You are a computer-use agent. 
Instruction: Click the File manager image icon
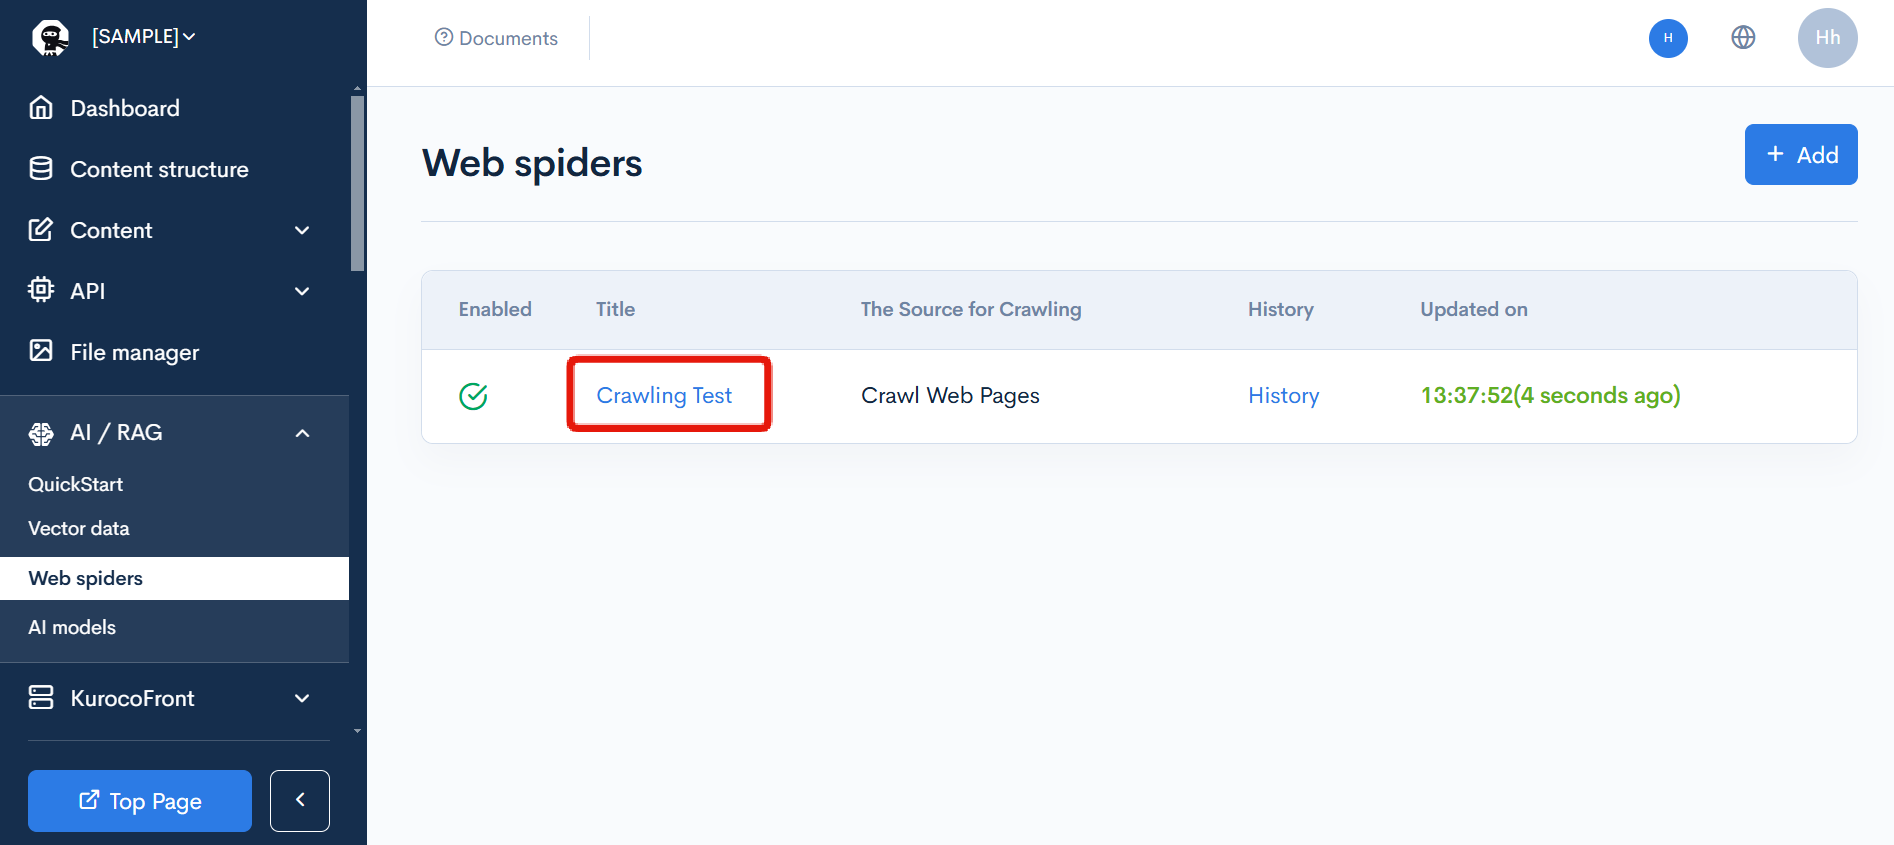coord(41,351)
